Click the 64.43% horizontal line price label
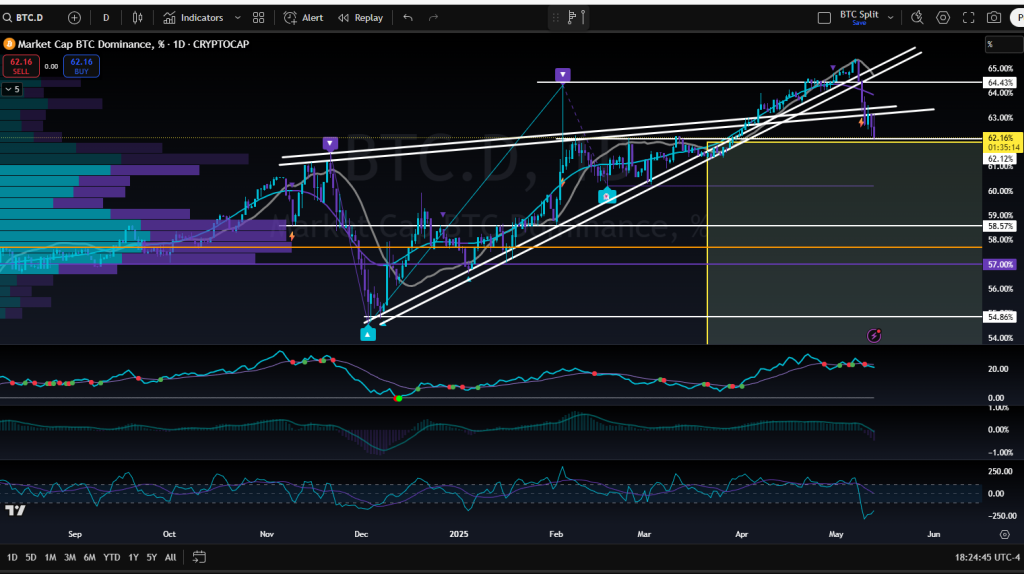 tap(1000, 83)
